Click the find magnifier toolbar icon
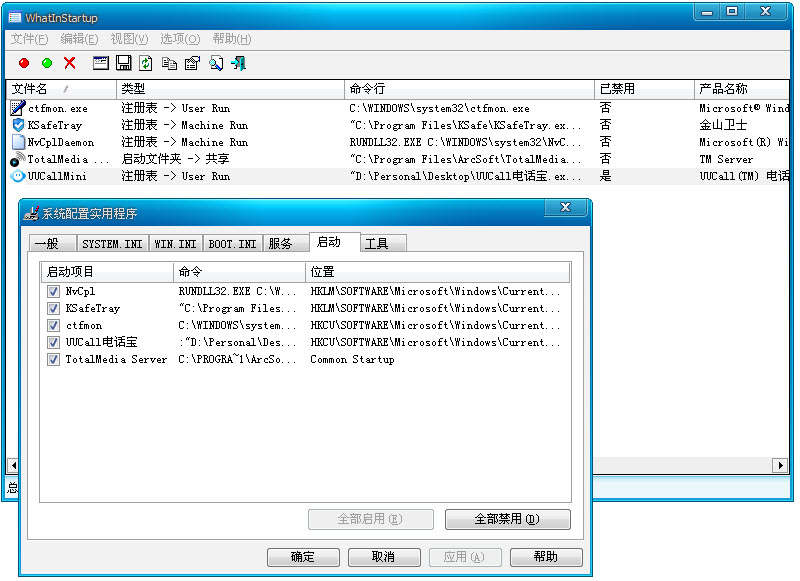 click(216, 63)
